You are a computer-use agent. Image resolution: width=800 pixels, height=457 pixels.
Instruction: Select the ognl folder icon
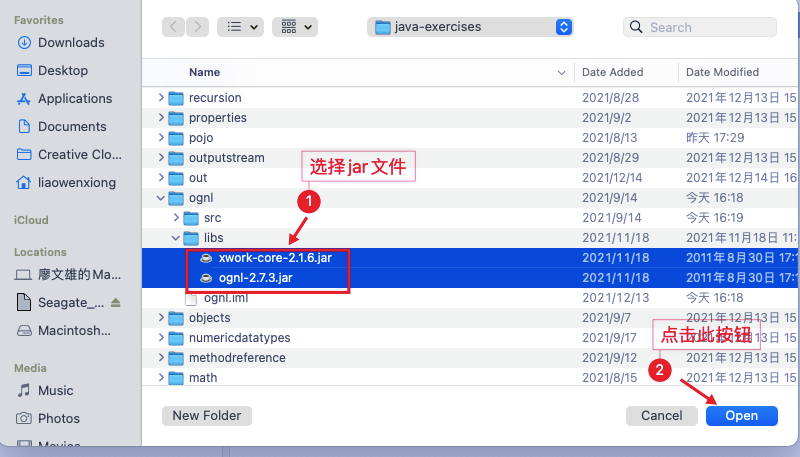coord(176,198)
